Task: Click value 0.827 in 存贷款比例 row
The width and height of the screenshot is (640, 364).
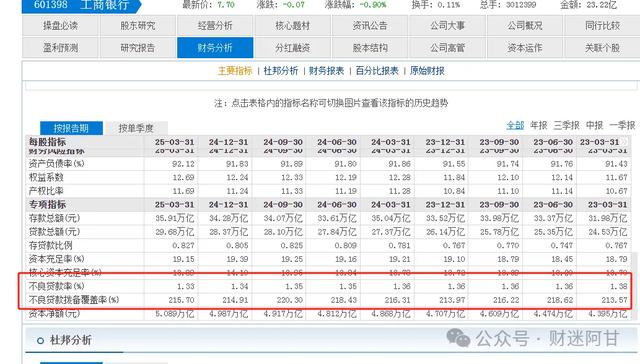Action: click(x=183, y=246)
